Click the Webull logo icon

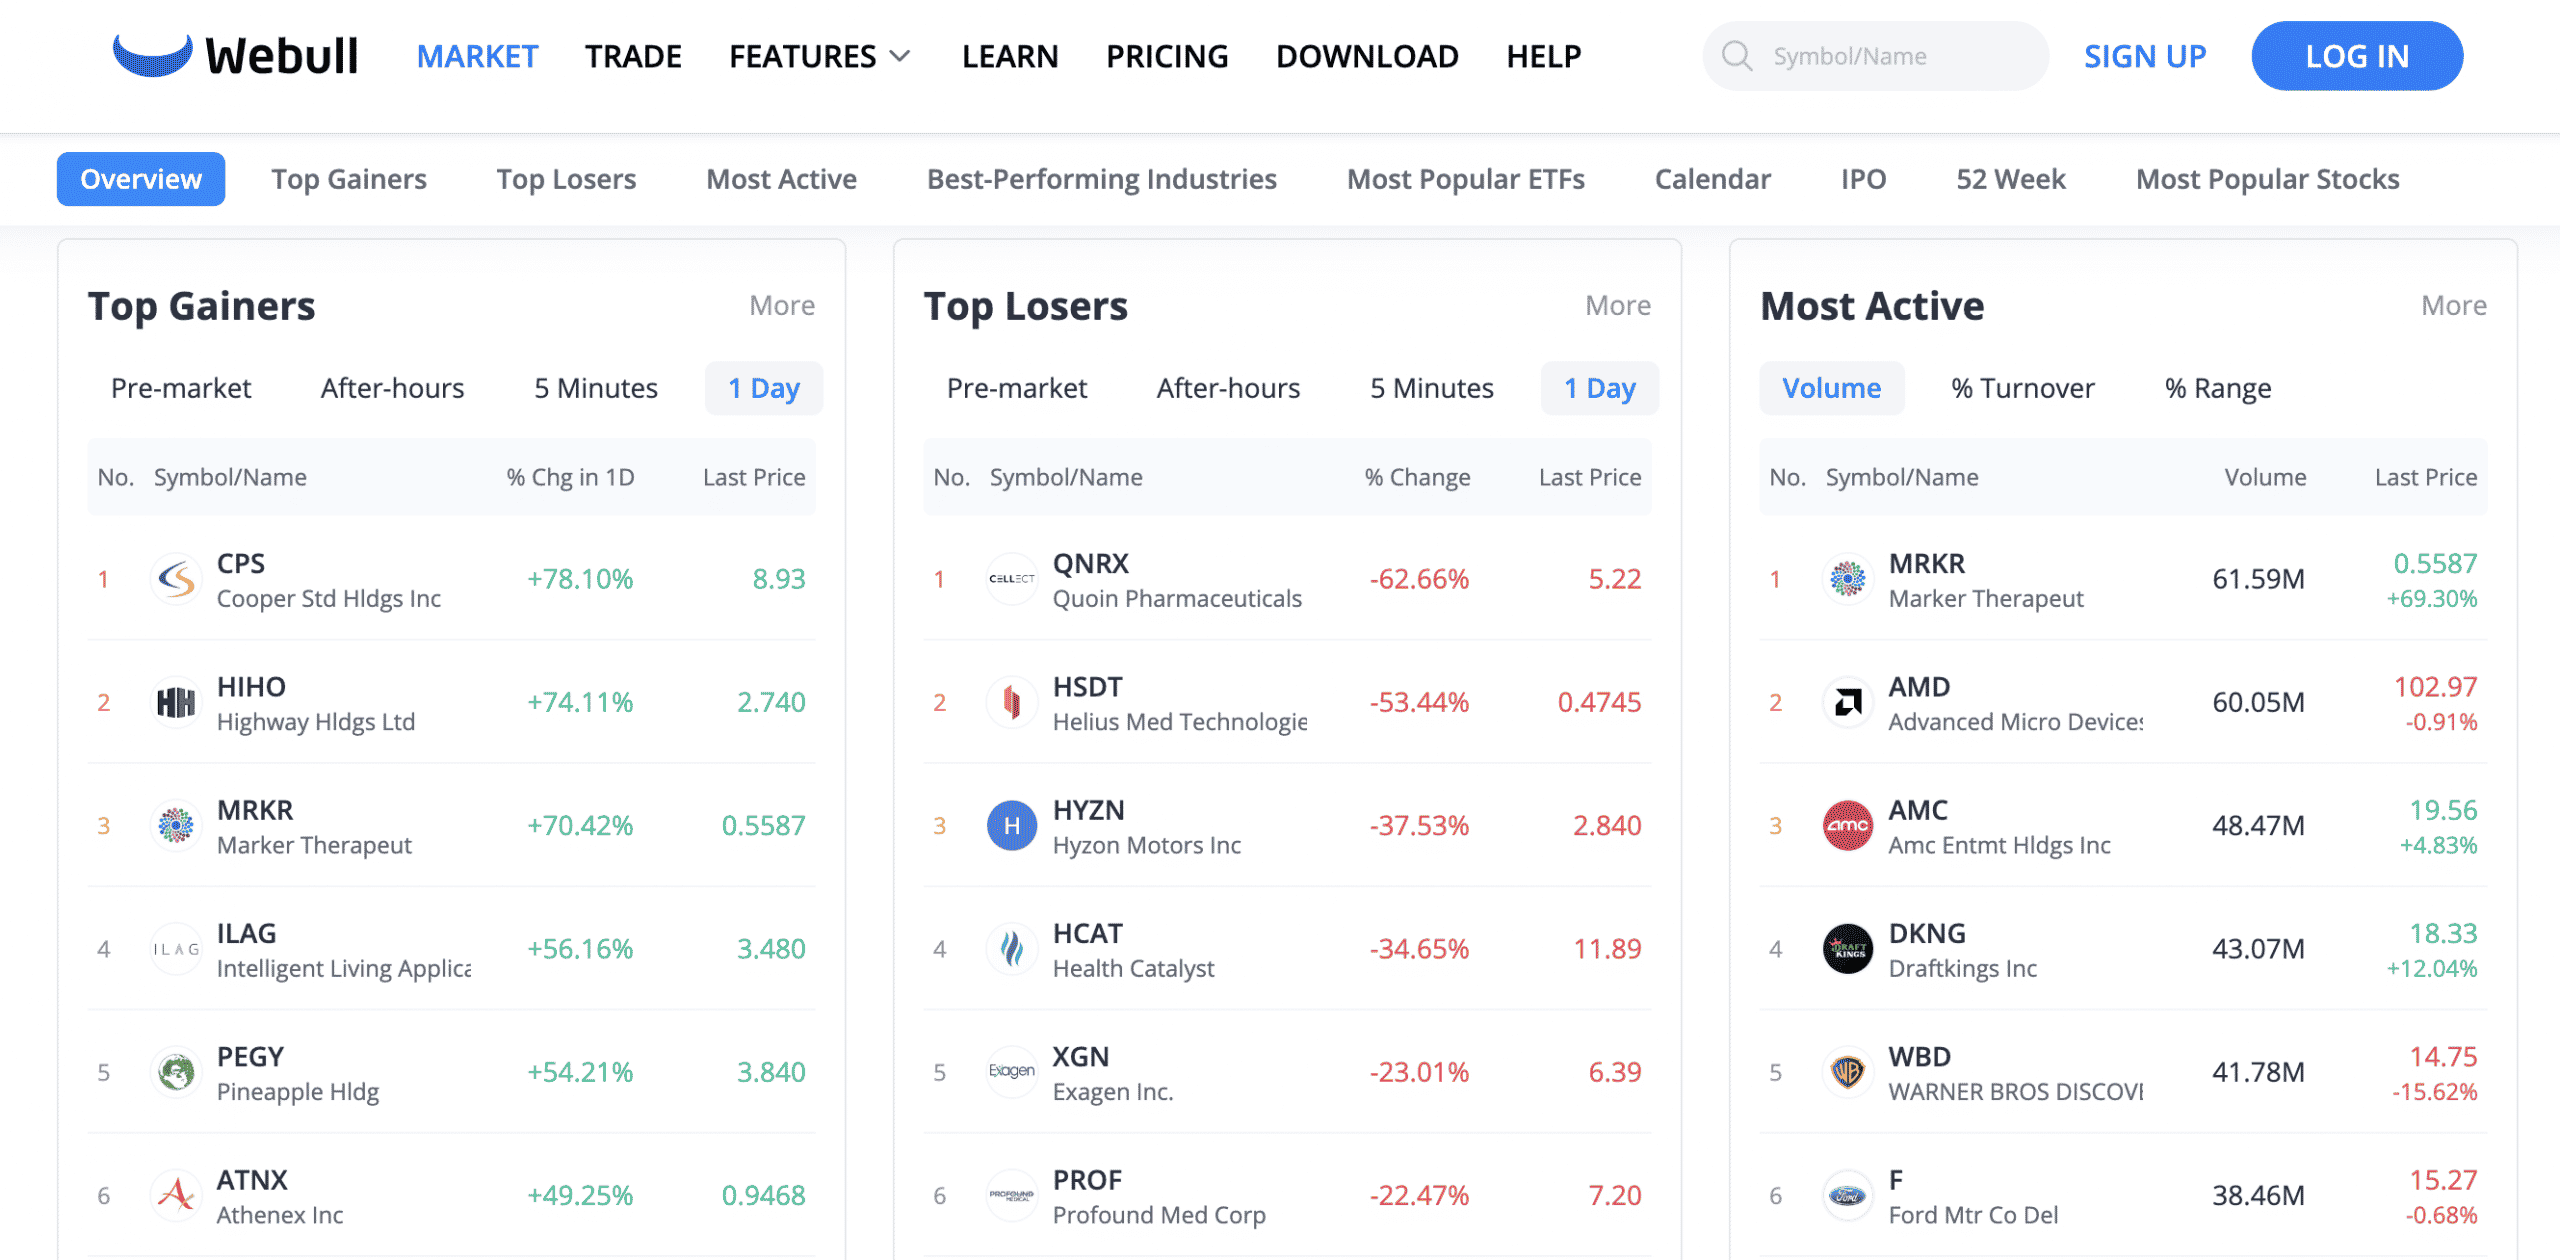pos(152,55)
